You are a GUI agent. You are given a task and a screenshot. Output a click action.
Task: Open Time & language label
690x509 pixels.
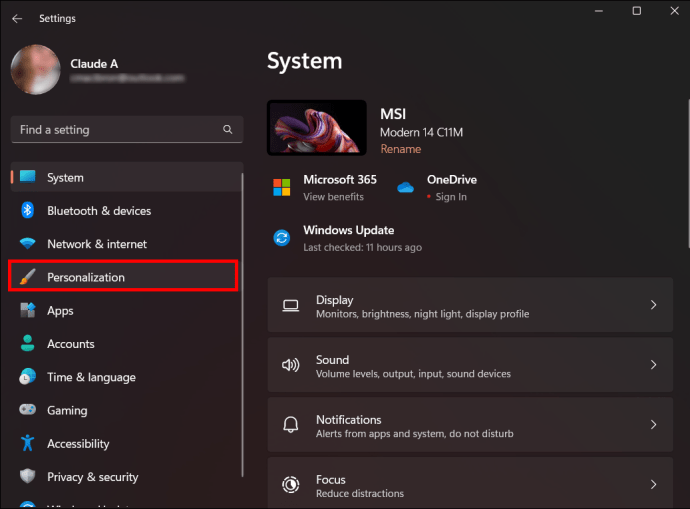pyautogui.click(x=91, y=377)
